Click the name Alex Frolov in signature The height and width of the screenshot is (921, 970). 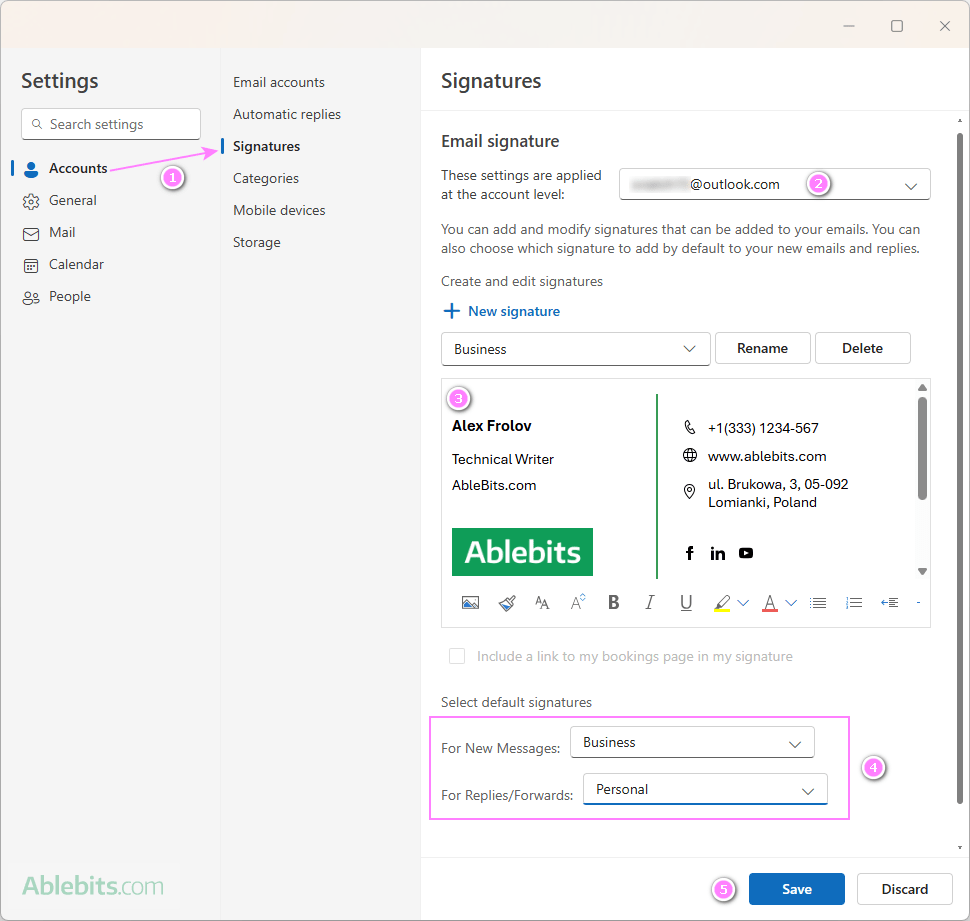pyautogui.click(x=491, y=426)
